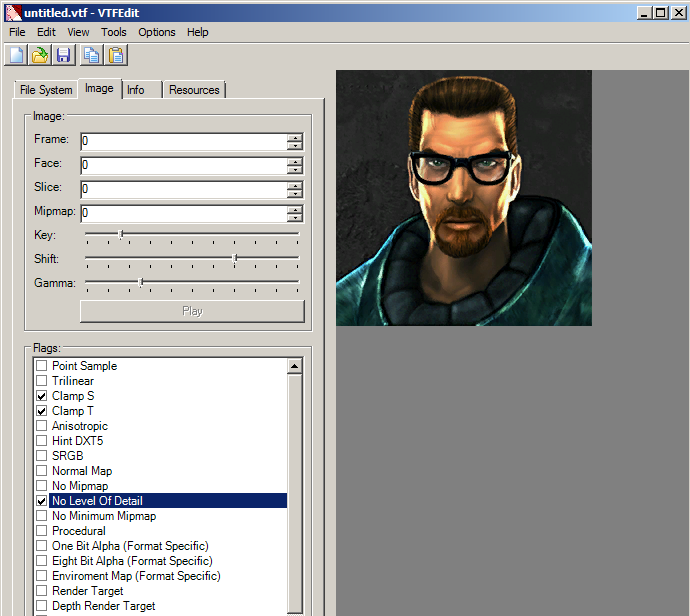Check the One Bit Alpha flag
690x616 pixels.
click(41, 546)
